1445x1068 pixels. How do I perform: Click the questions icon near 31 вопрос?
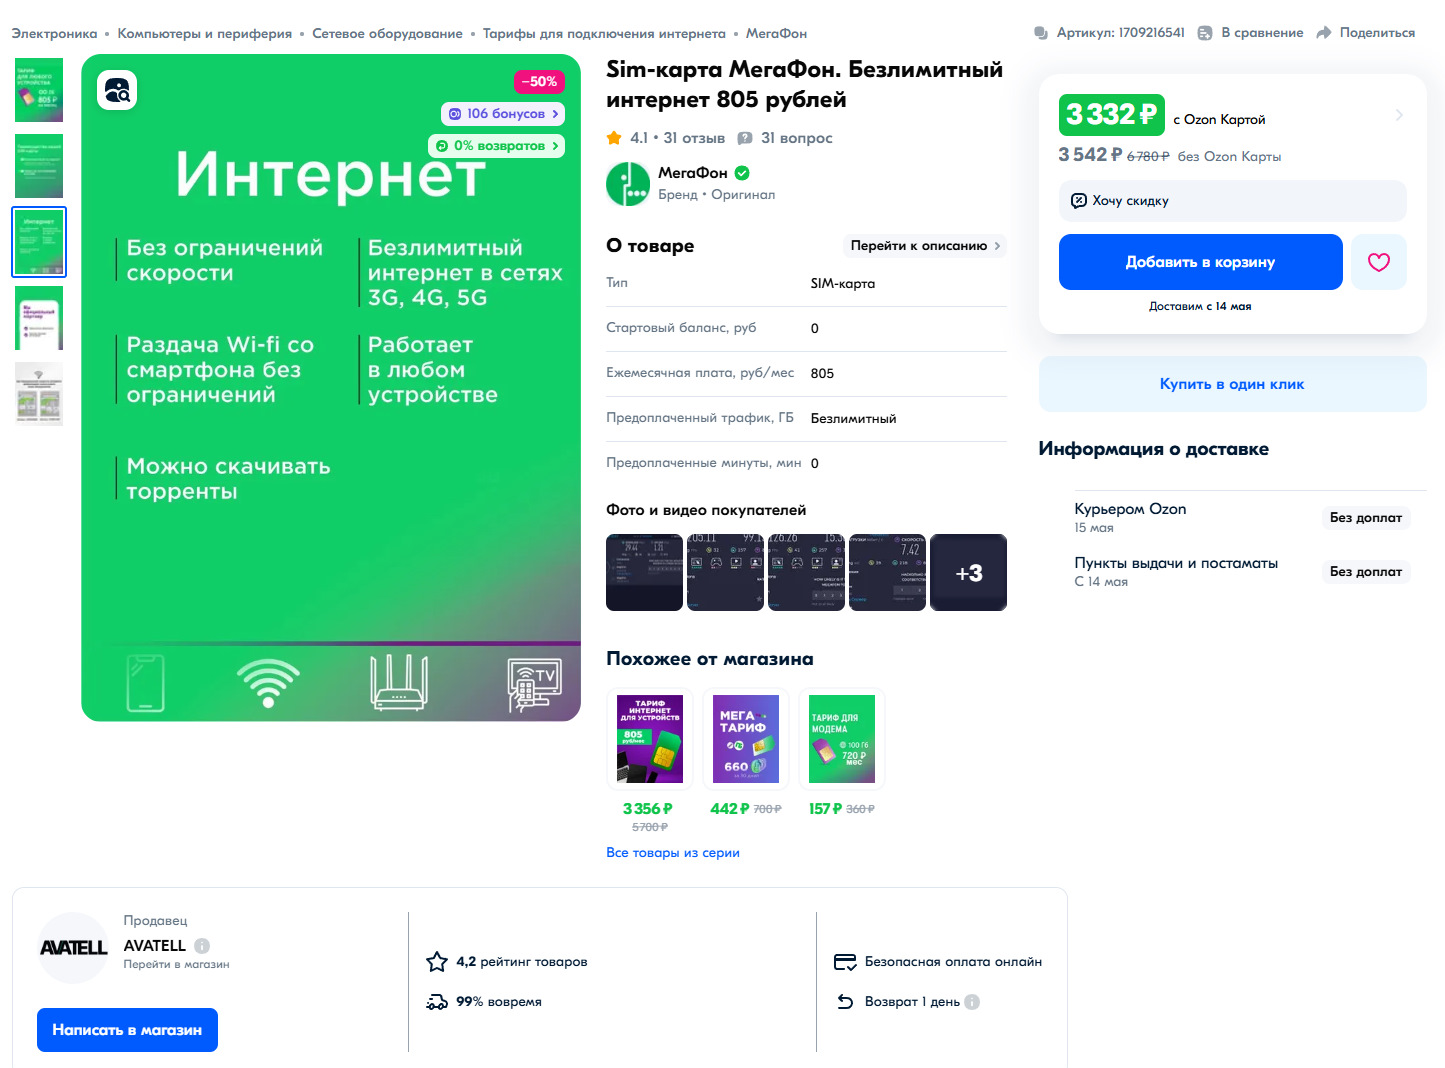coord(745,138)
